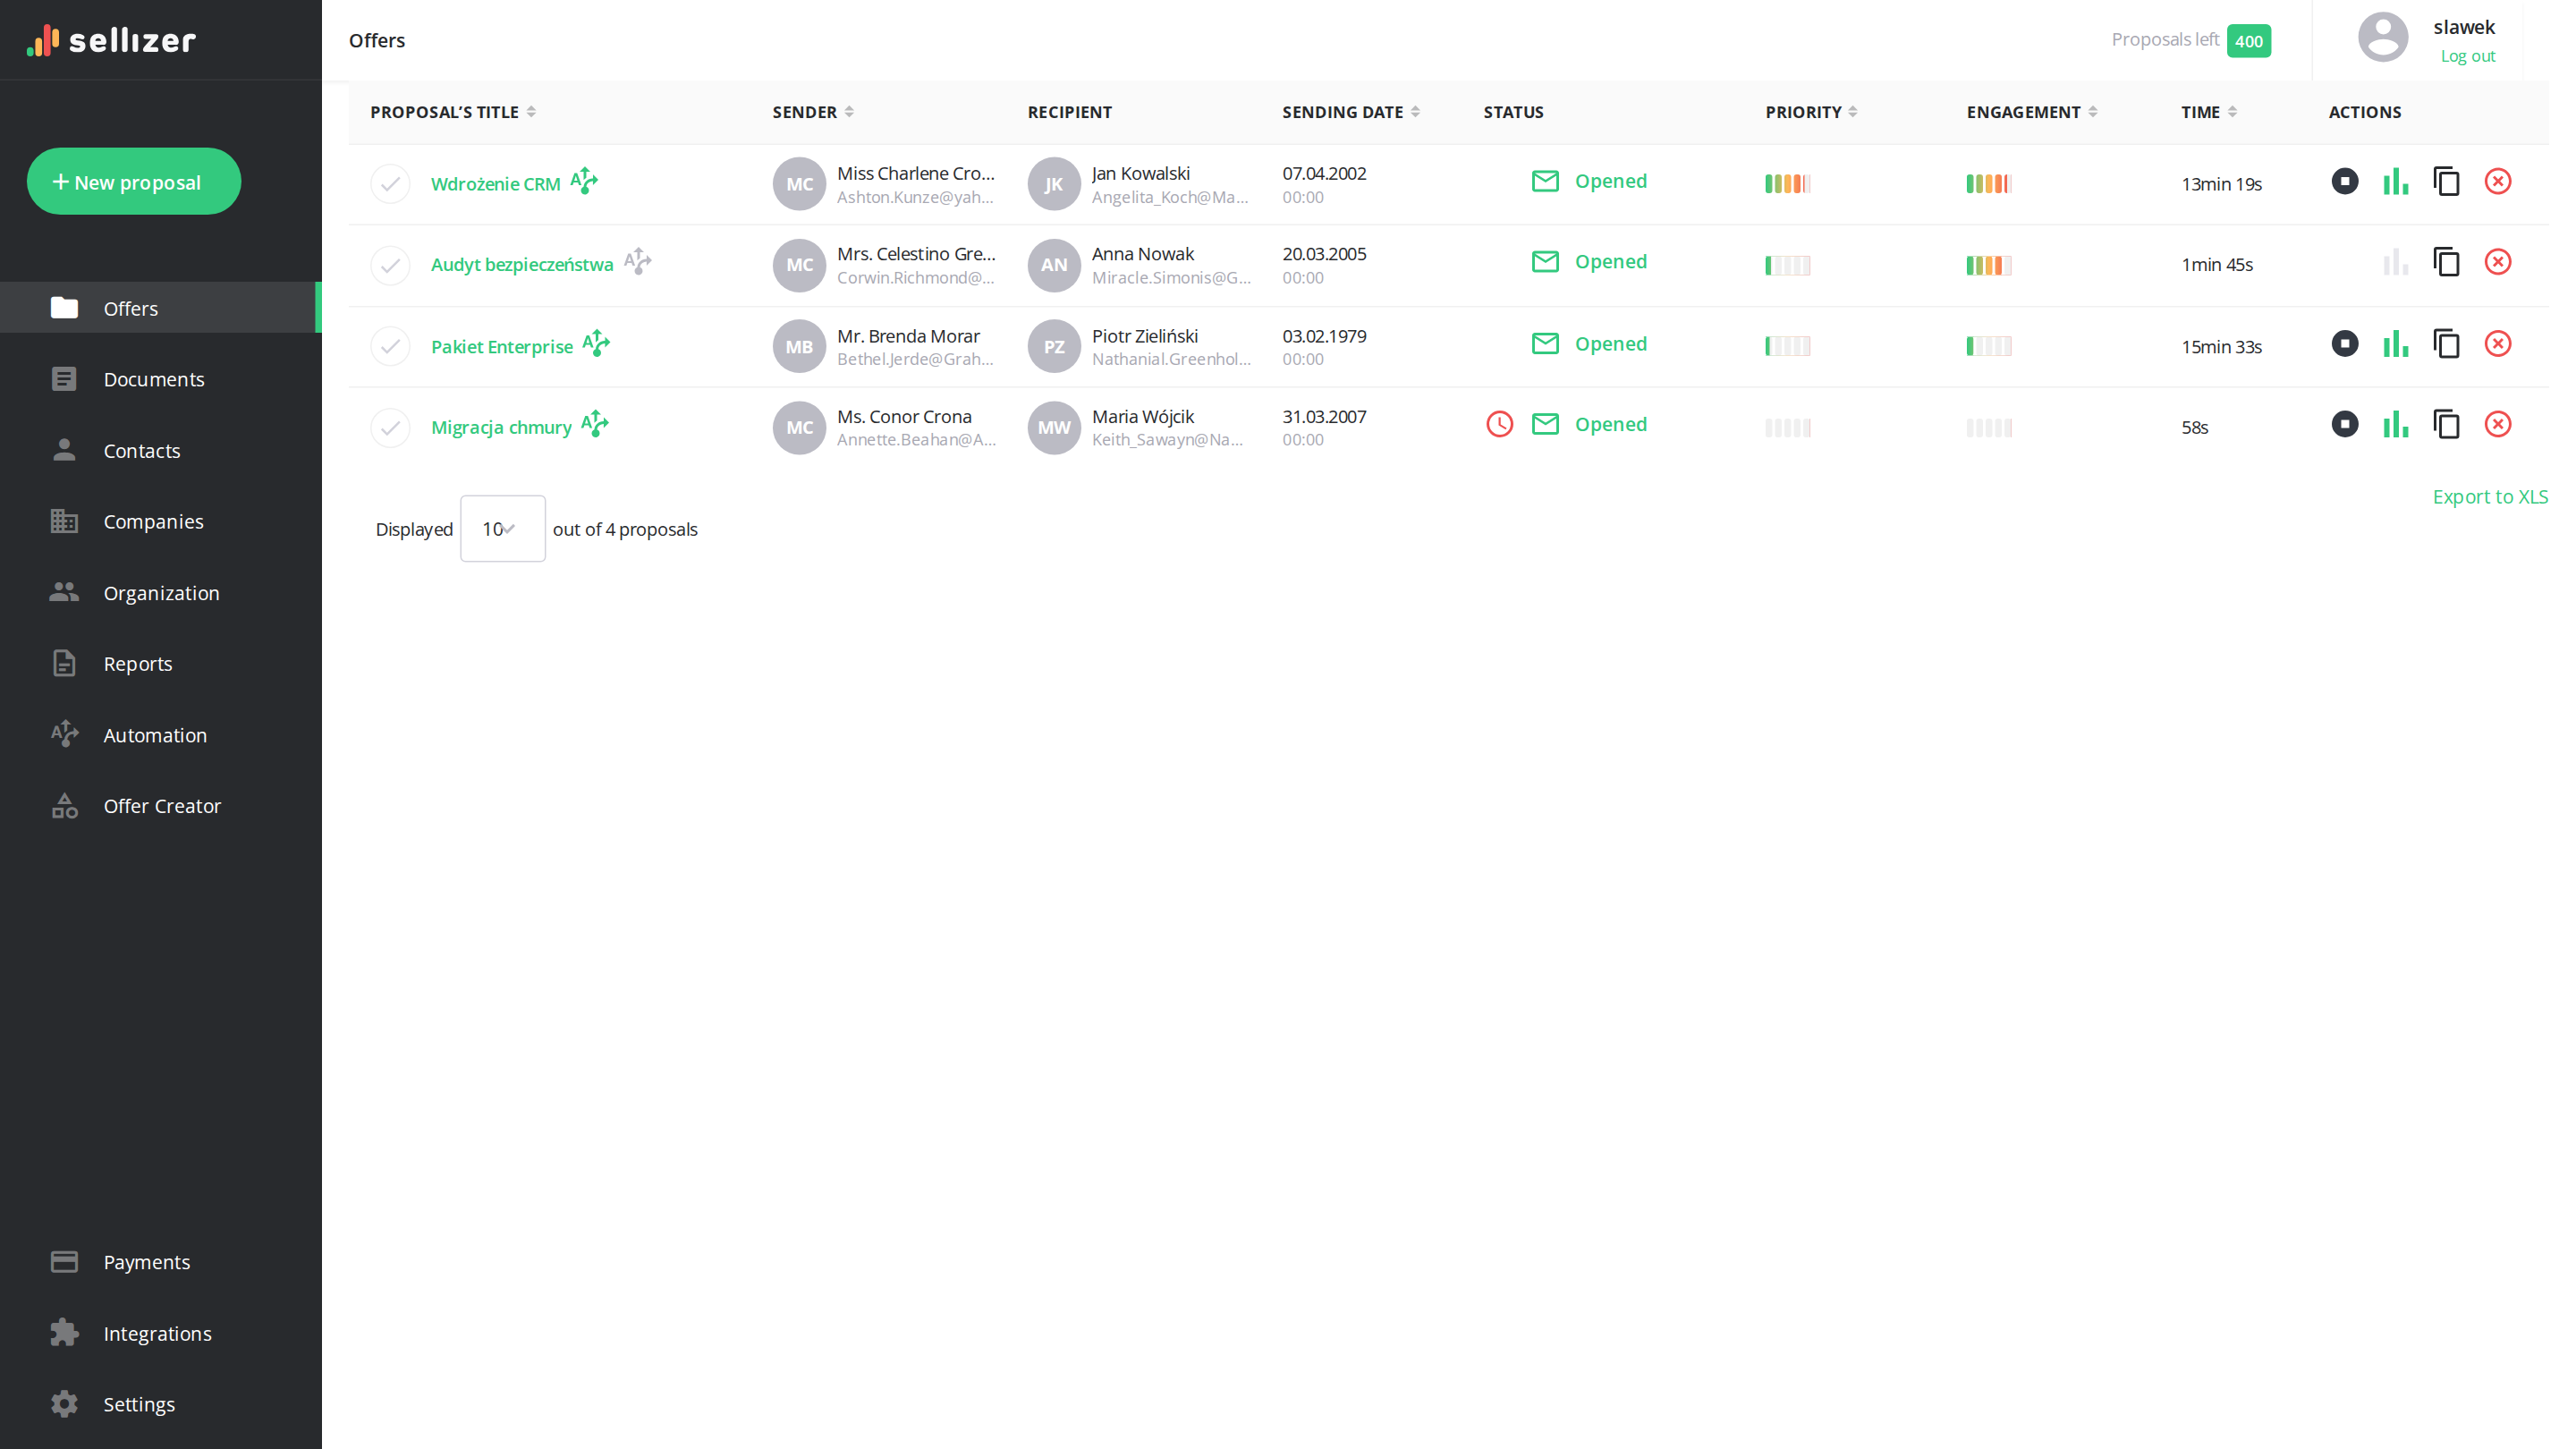This screenshot has height=1449, width=2576.
Task: Open the Migracja chmury proposal title
Action: click(x=501, y=428)
